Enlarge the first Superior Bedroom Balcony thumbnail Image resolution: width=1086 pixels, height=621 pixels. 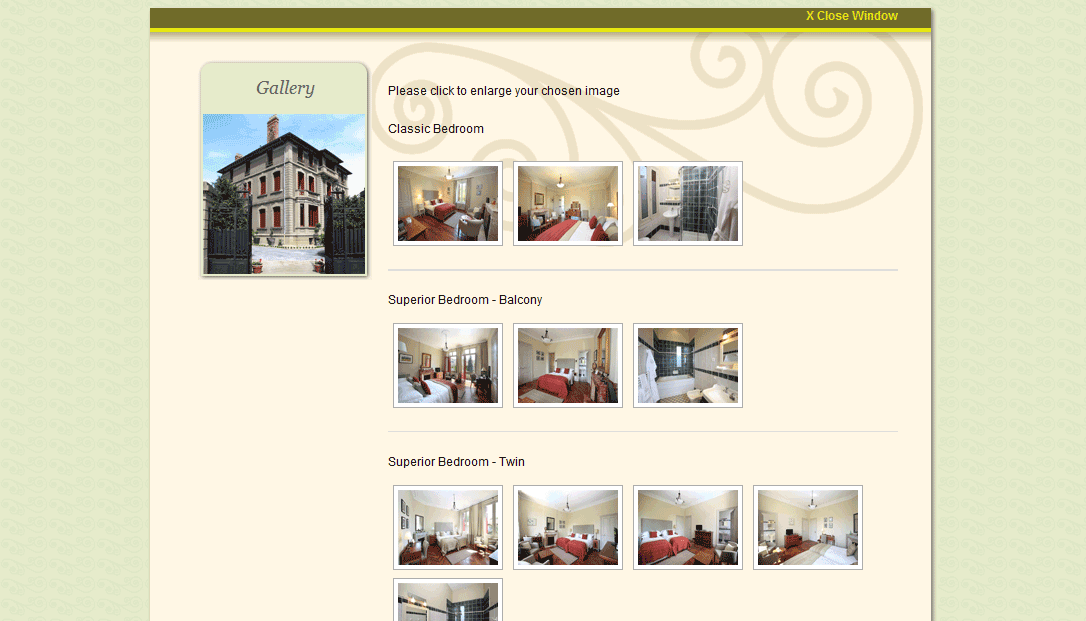click(x=447, y=366)
